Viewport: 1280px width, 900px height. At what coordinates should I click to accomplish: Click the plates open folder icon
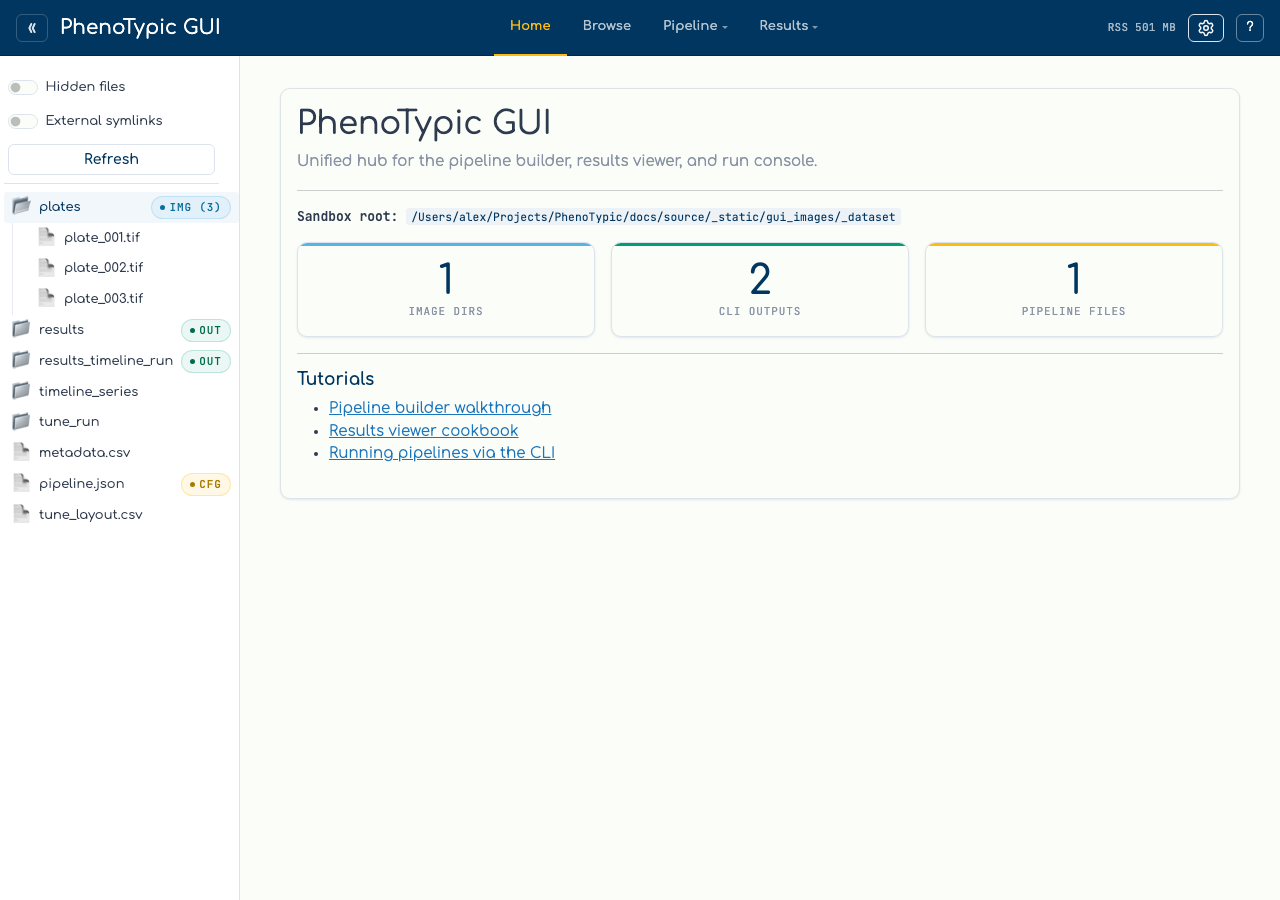[x=21, y=206]
